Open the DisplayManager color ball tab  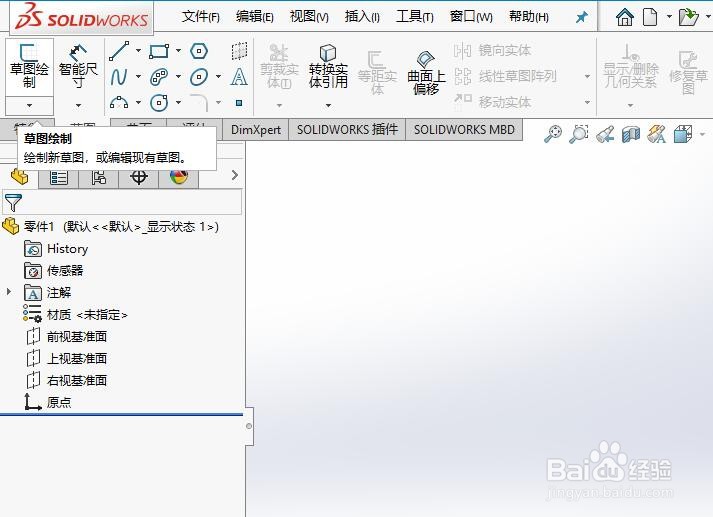(x=179, y=177)
